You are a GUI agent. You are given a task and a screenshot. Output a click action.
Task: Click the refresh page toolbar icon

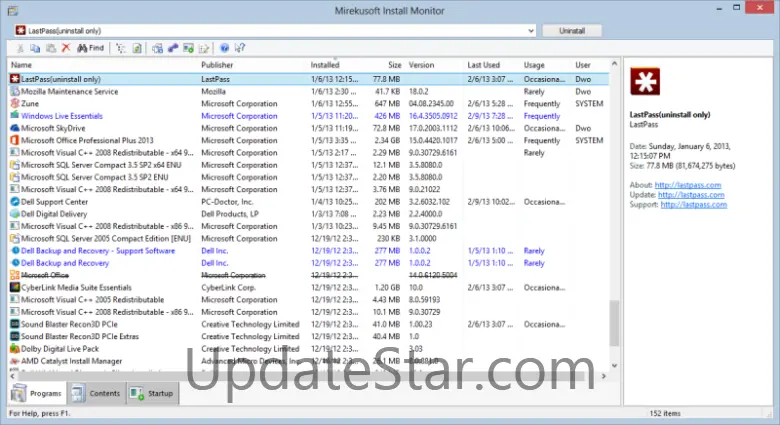point(137,48)
